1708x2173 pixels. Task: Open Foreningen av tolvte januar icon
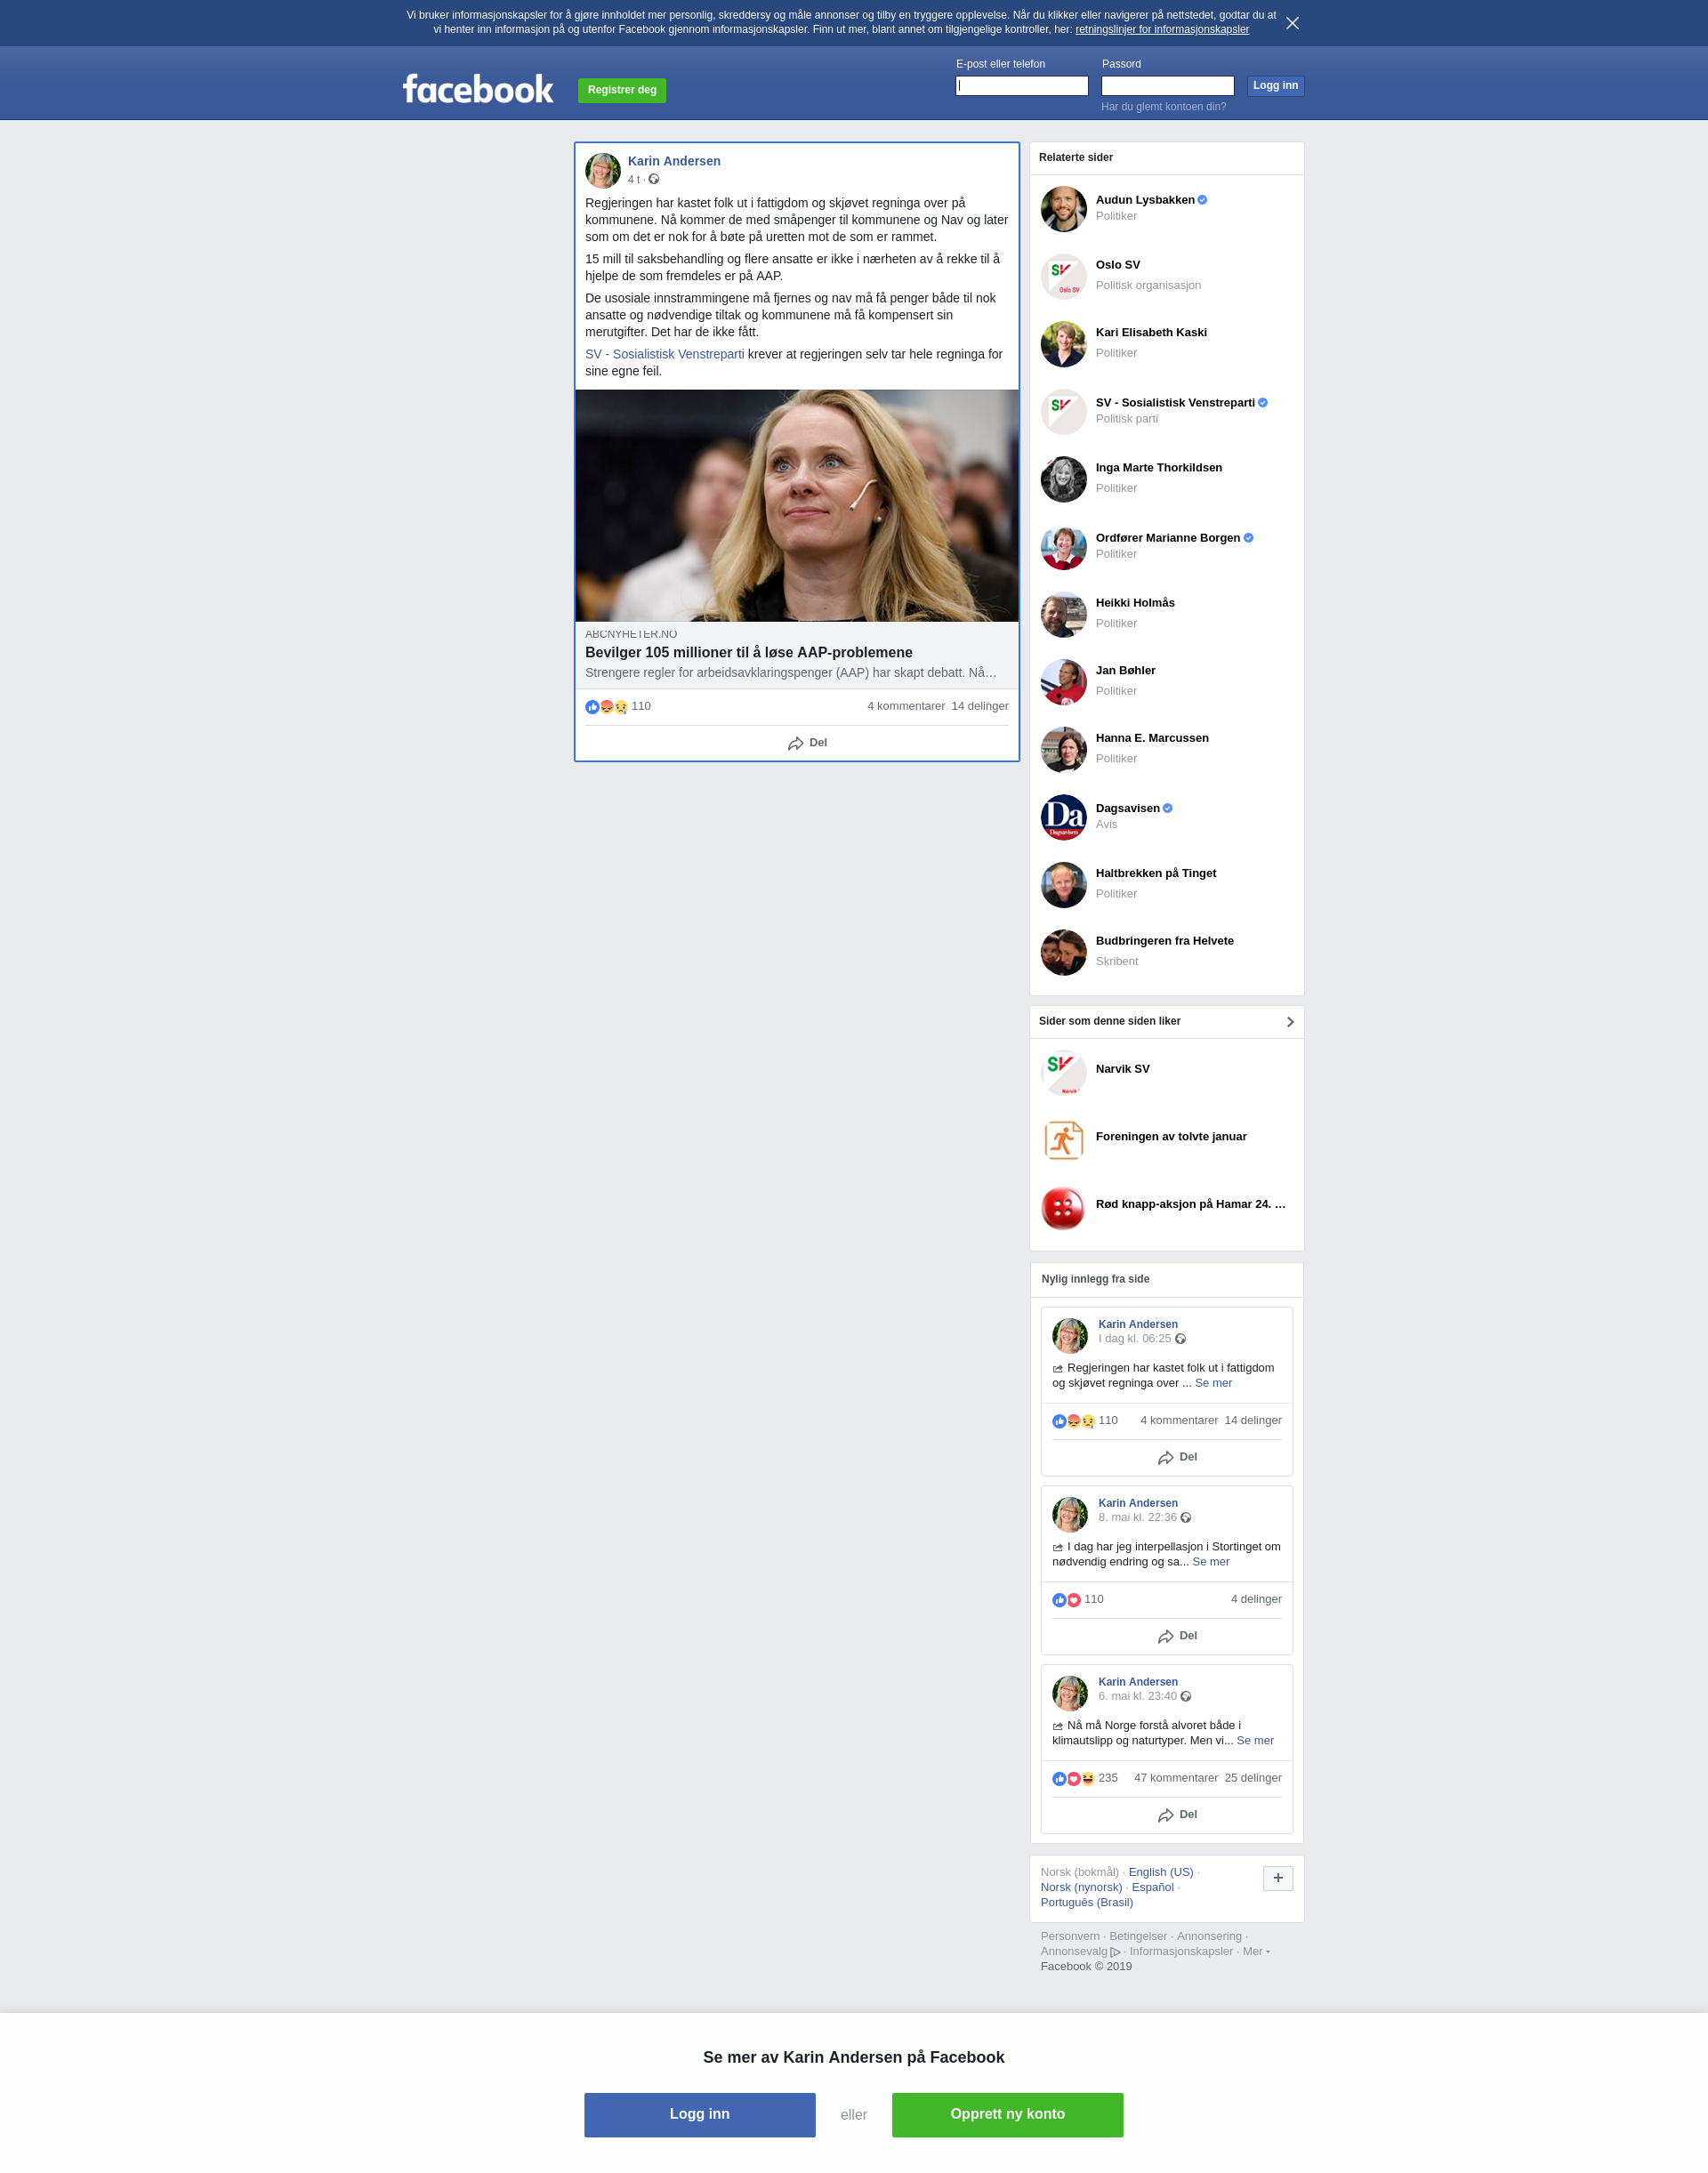pos(1063,1139)
